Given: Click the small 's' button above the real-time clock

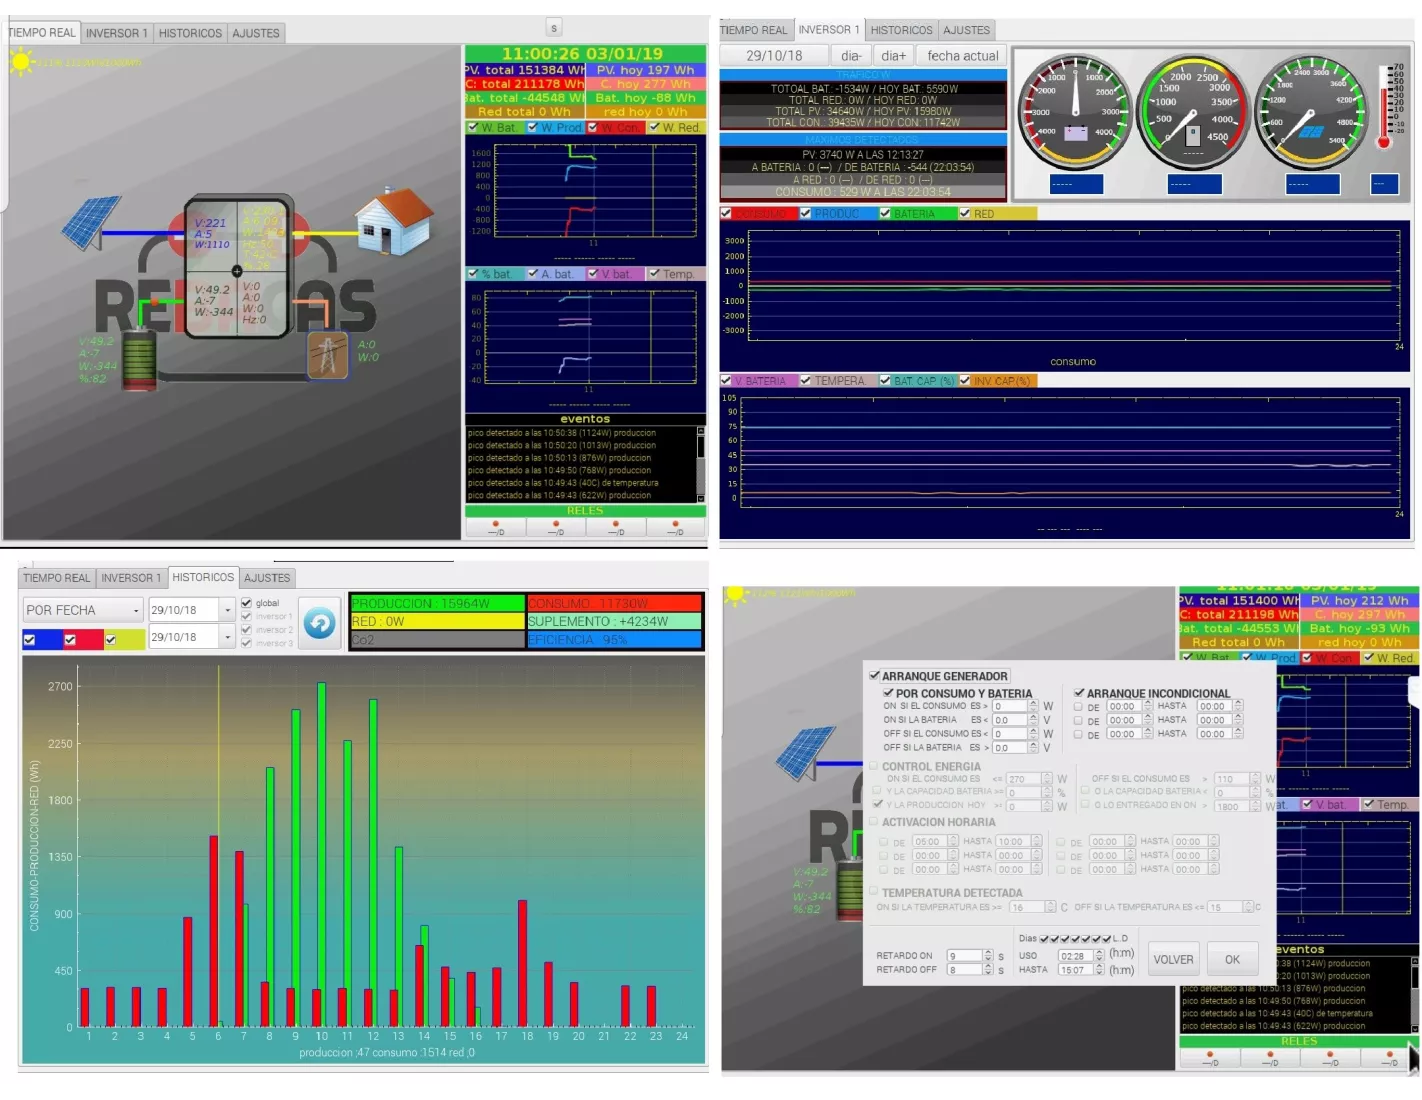Looking at the screenshot, I should [554, 28].
